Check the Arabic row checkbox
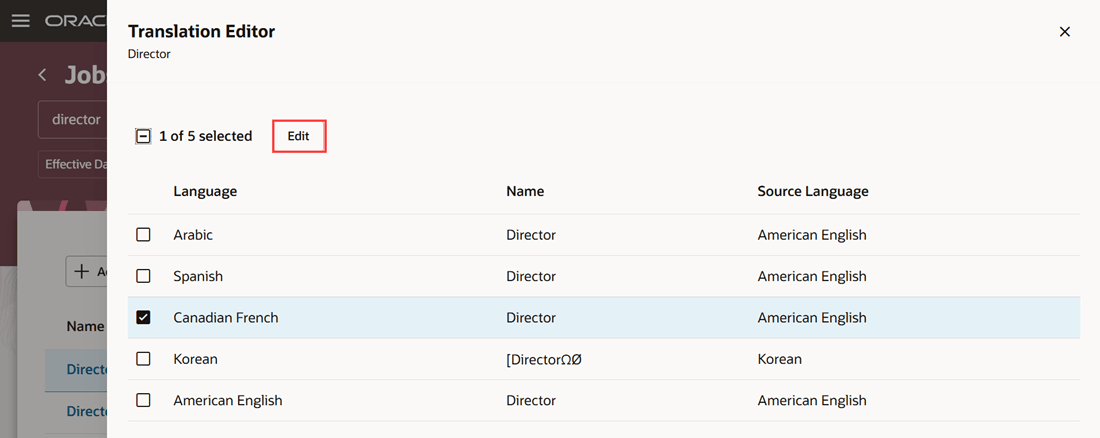This screenshot has height=438, width=1100. click(x=143, y=235)
